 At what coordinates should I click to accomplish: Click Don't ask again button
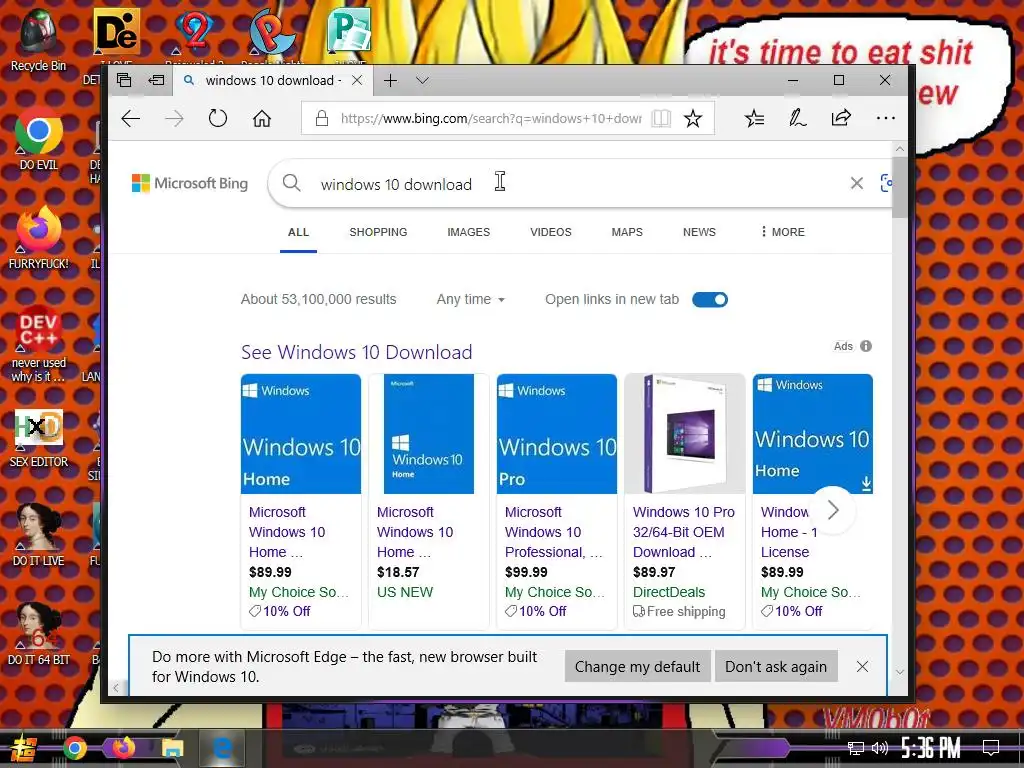pyautogui.click(x=776, y=666)
